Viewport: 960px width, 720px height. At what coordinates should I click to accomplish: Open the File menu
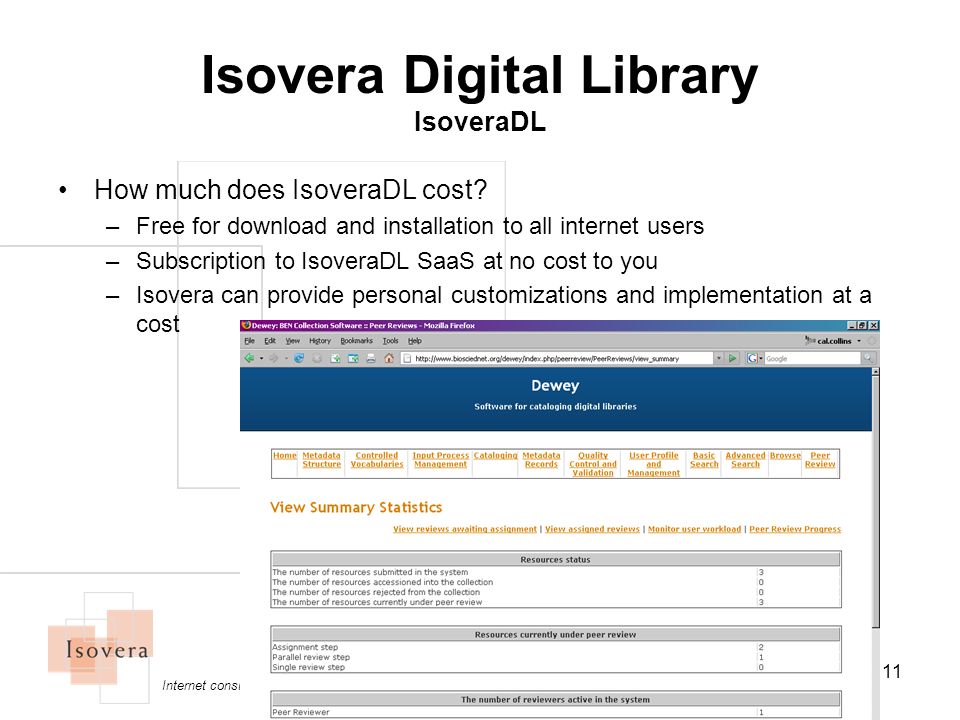(x=250, y=340)
